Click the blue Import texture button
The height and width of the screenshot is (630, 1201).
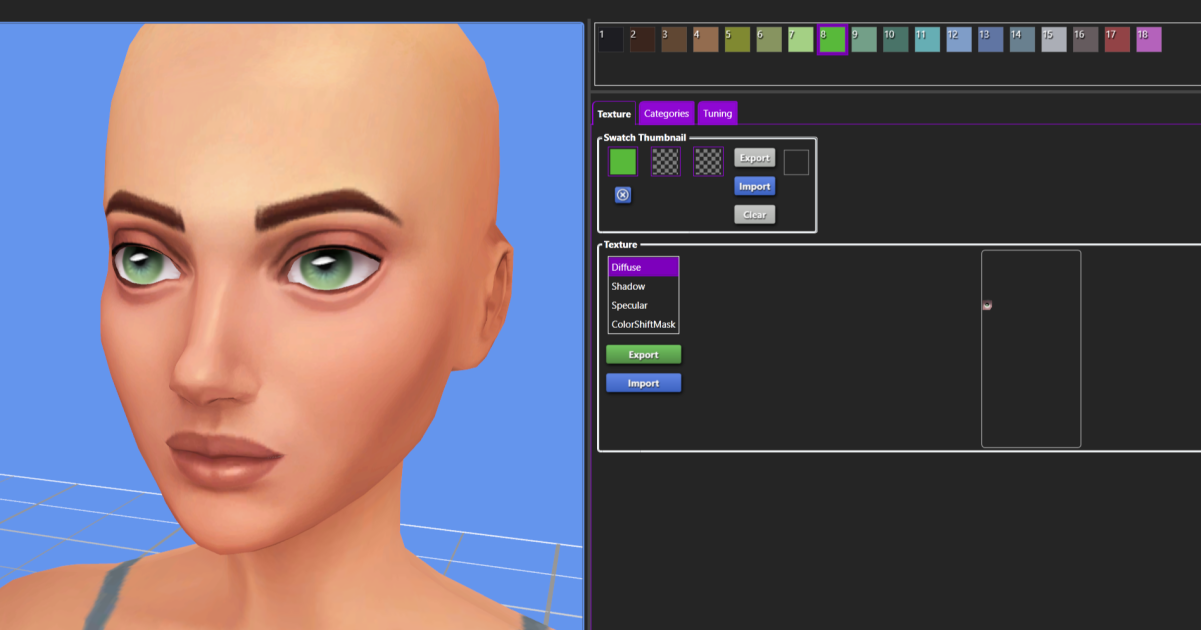[x=643, y=383]
